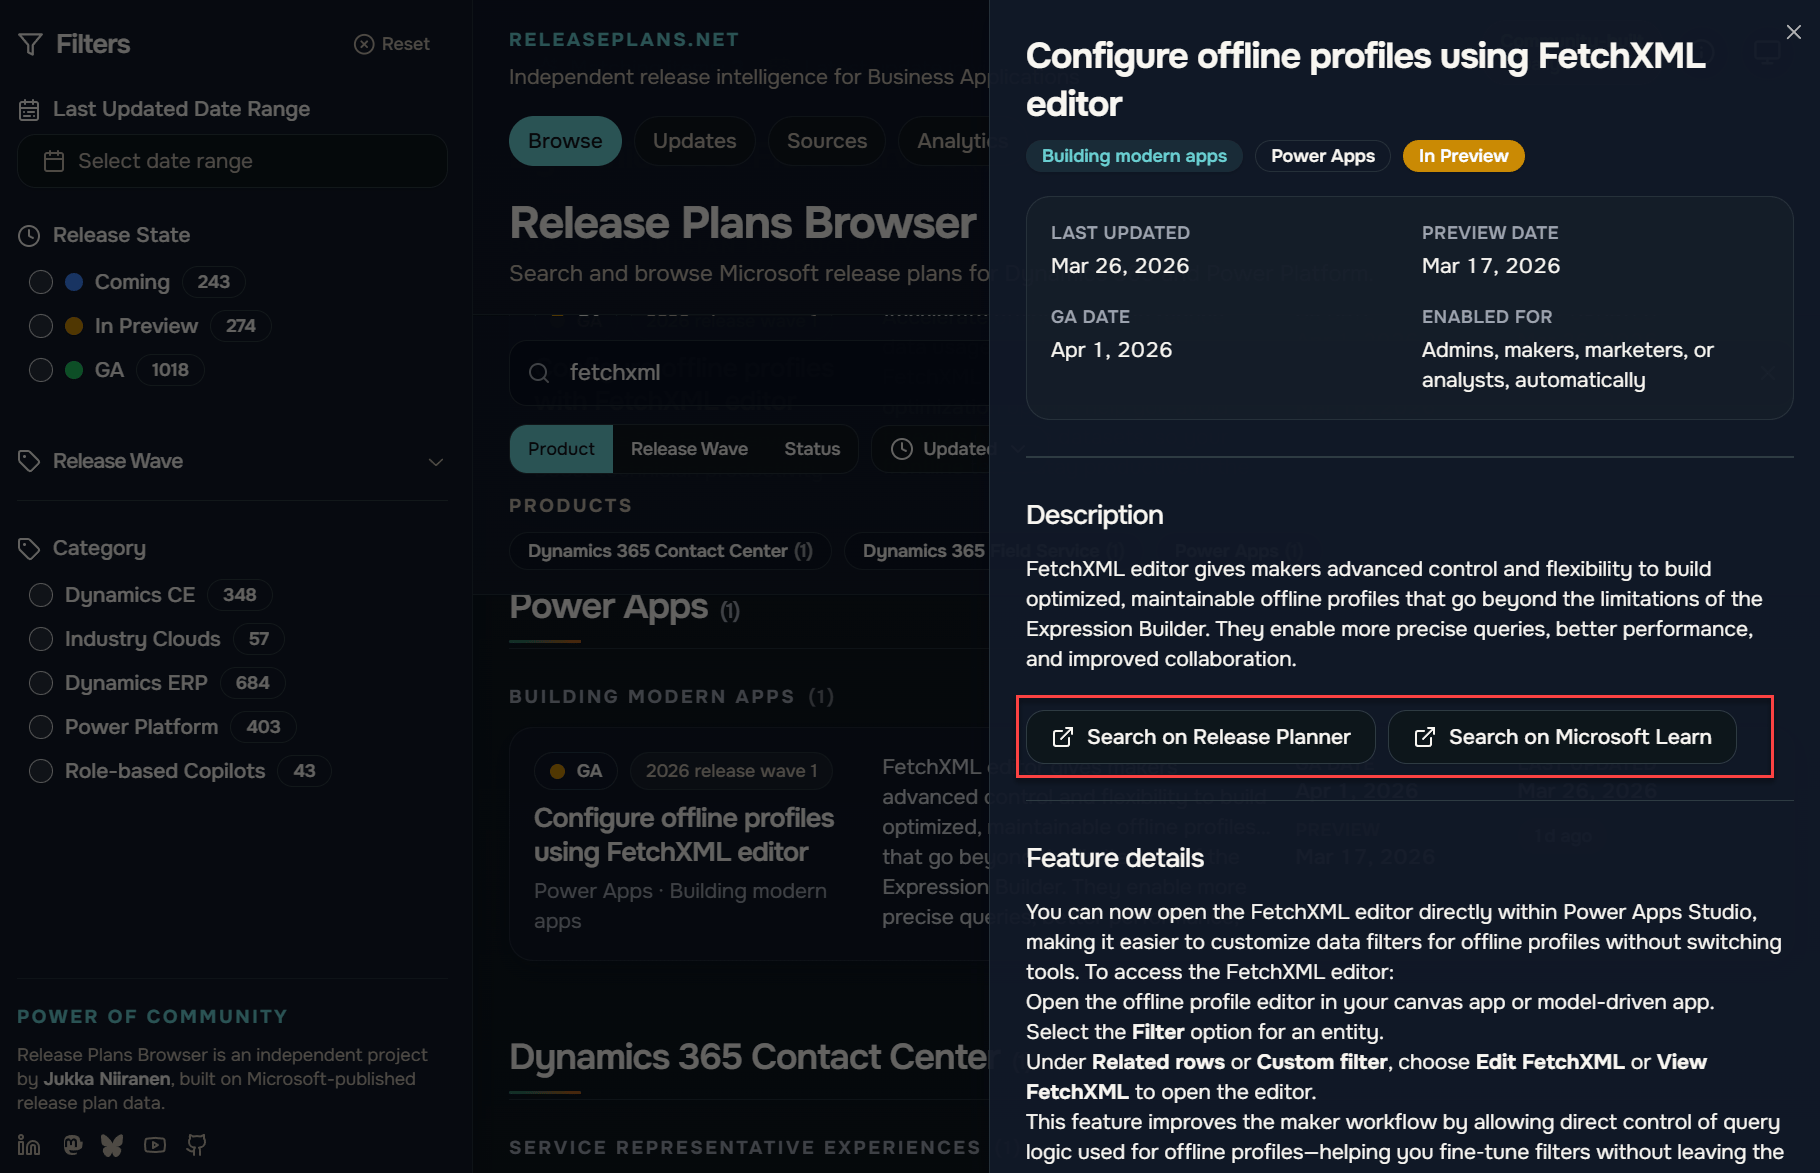The width and height of the screenshot is (1820, 1173).
Task: Click the 243 count next to Coming
Action: pos(214,282)
